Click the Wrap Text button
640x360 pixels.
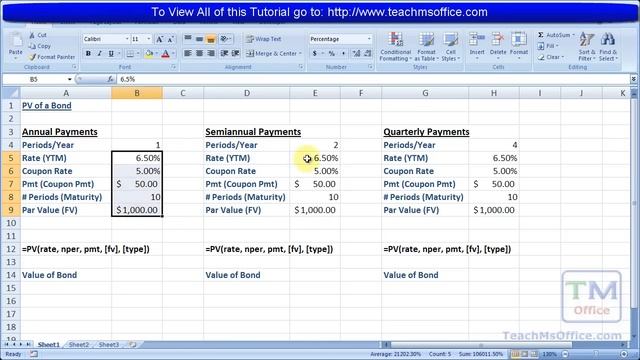pos(264,39)
